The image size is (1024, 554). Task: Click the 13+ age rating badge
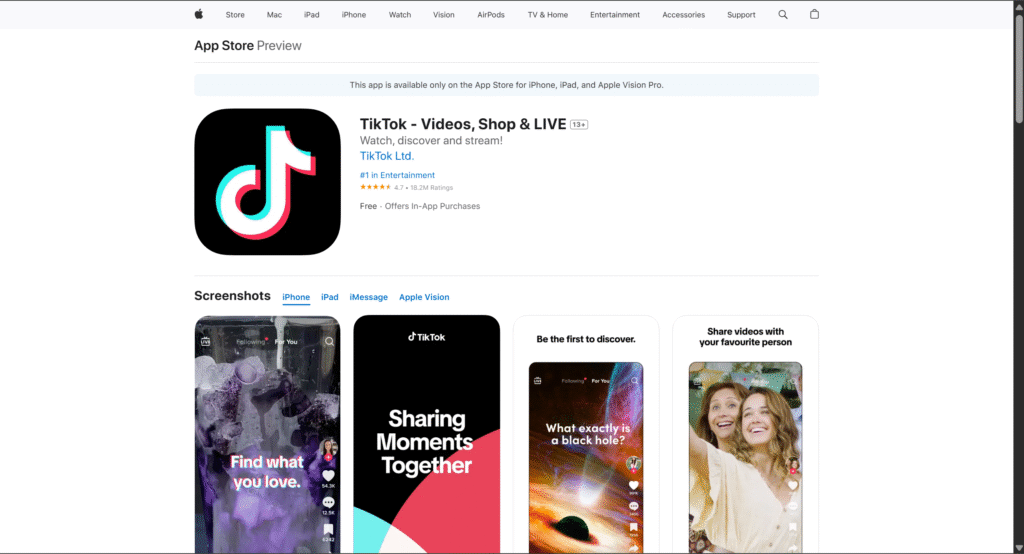tap(579, 124)
